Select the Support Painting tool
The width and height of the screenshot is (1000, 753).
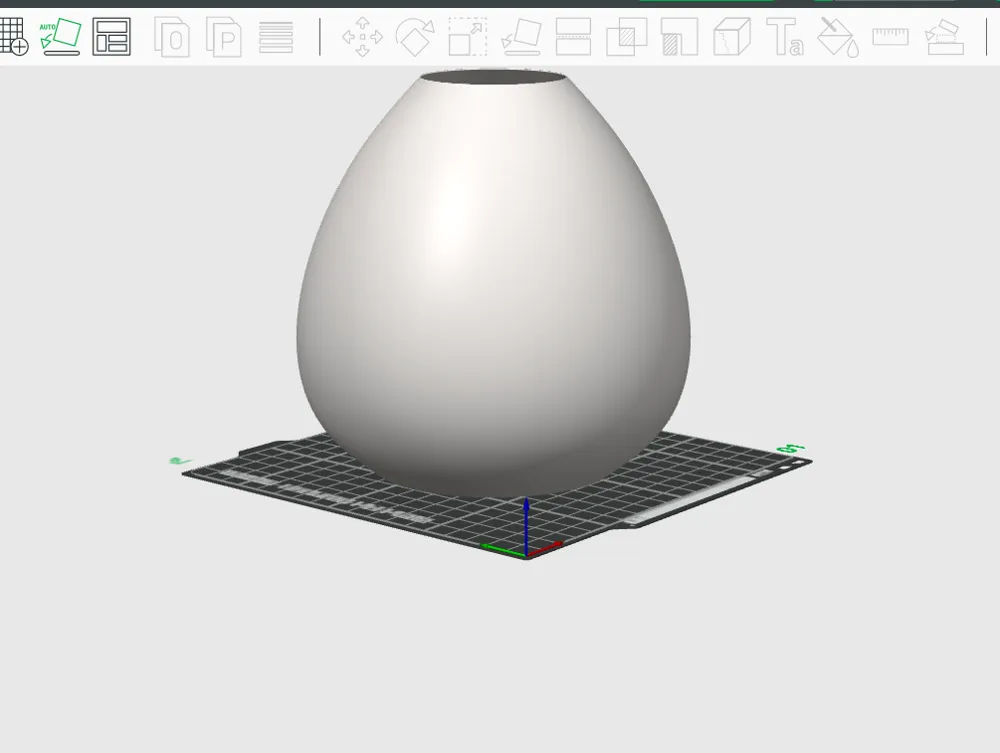[679, 37]
